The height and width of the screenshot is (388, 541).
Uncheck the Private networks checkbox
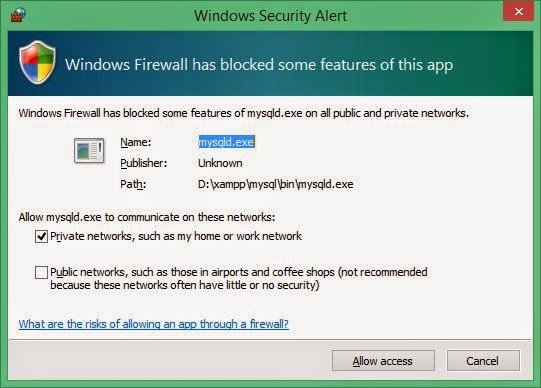pyautogui.click(x=41, y=237)
